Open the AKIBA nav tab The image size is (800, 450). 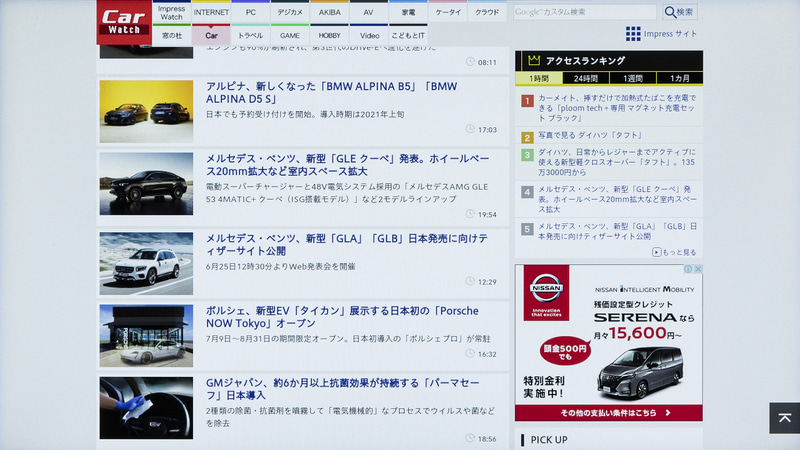click(330, 13)
